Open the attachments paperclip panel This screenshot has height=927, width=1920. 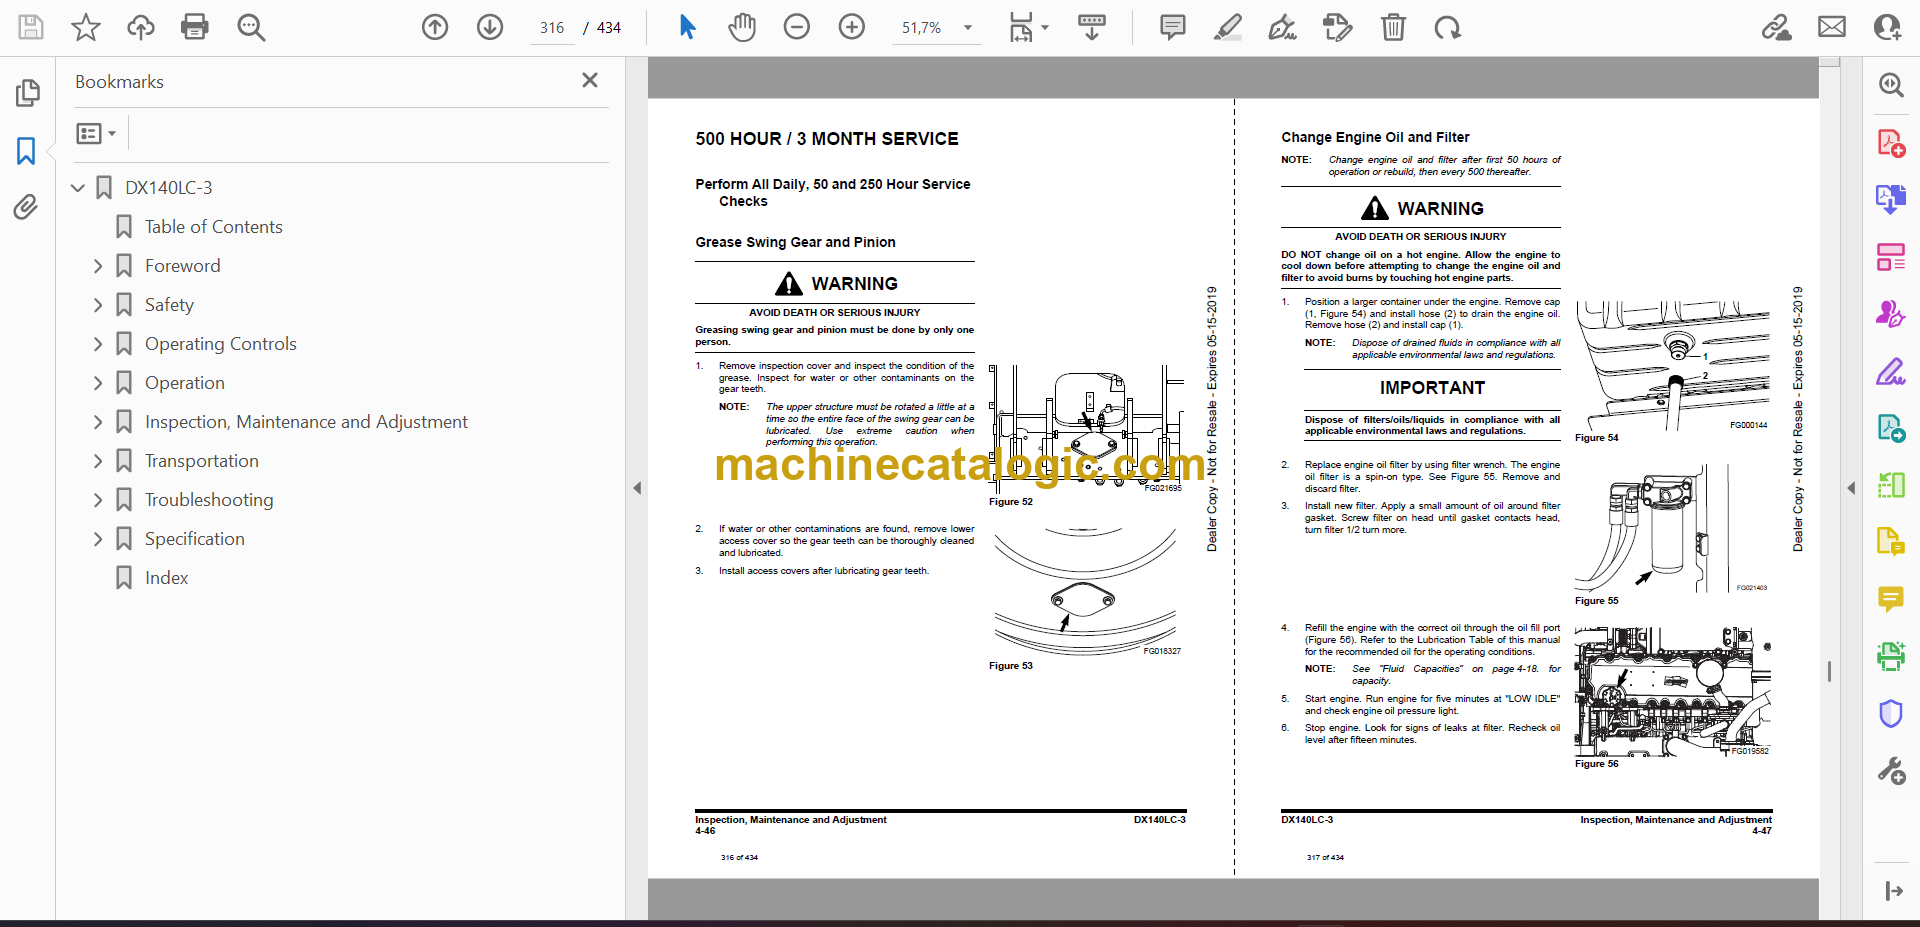(x=26, y=207)
